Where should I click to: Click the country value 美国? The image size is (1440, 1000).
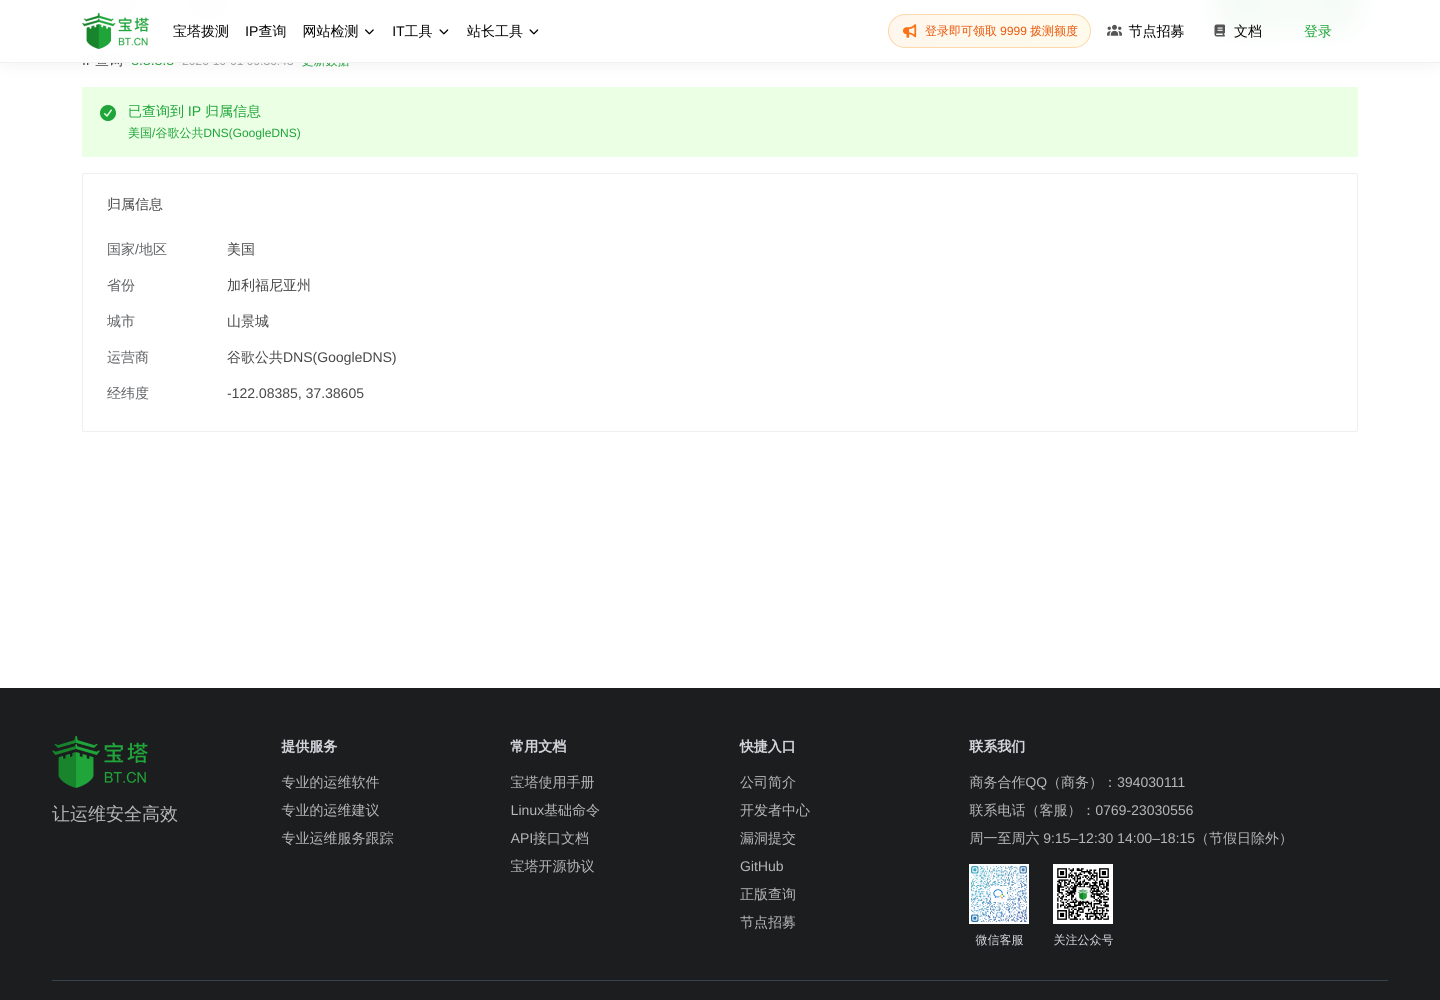click(x=241, y=250)
